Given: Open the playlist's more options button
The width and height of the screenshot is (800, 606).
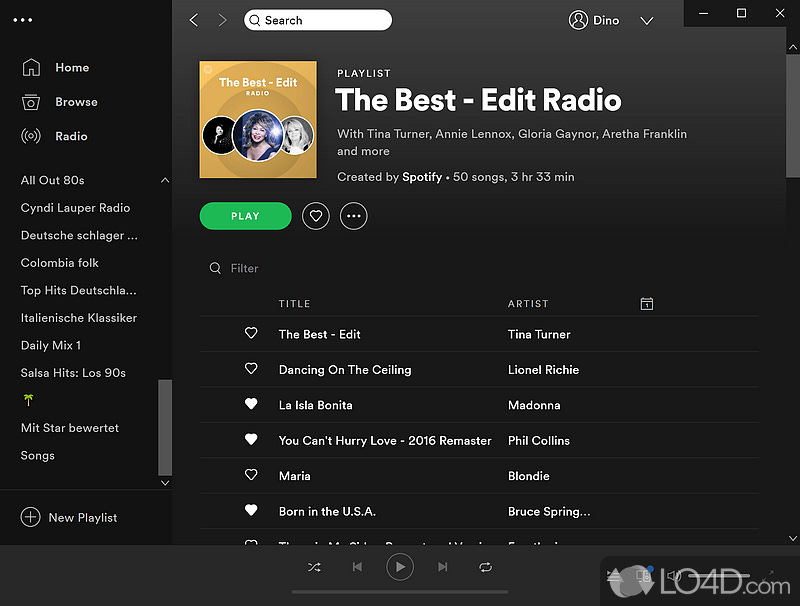Looking at the screenshot, I should pyautogui.click(x=354, y=216).
